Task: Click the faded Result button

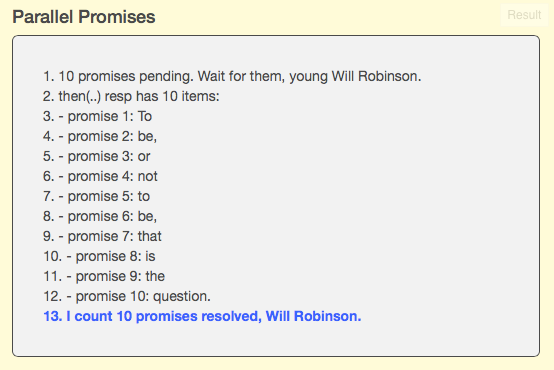Action: coord(524,15)
